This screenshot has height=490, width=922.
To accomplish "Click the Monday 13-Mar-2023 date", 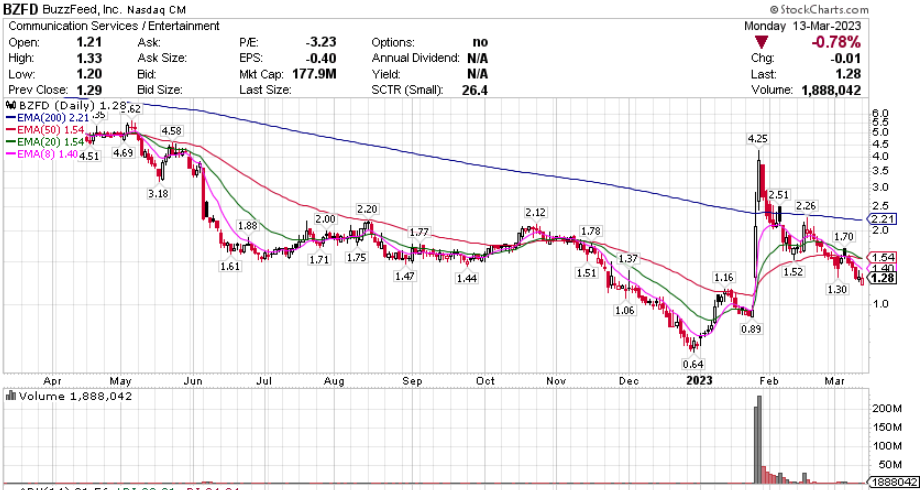I will pos(802,26).
